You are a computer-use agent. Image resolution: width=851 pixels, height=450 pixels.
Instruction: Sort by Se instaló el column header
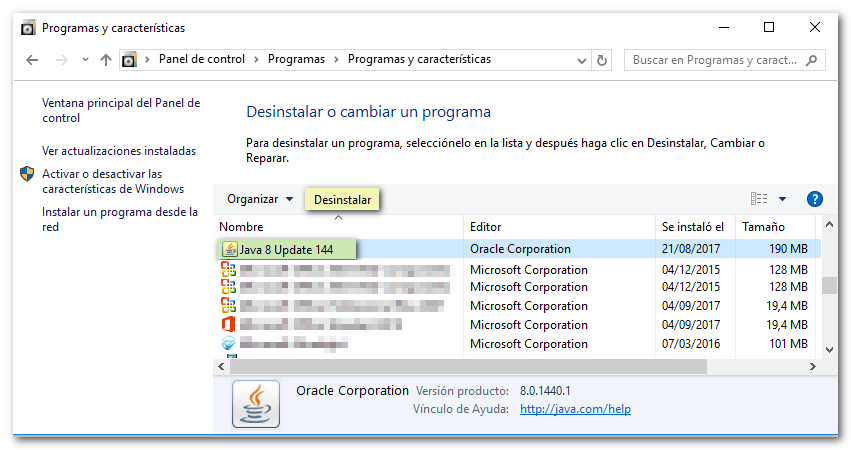click(x=695, y=227)
